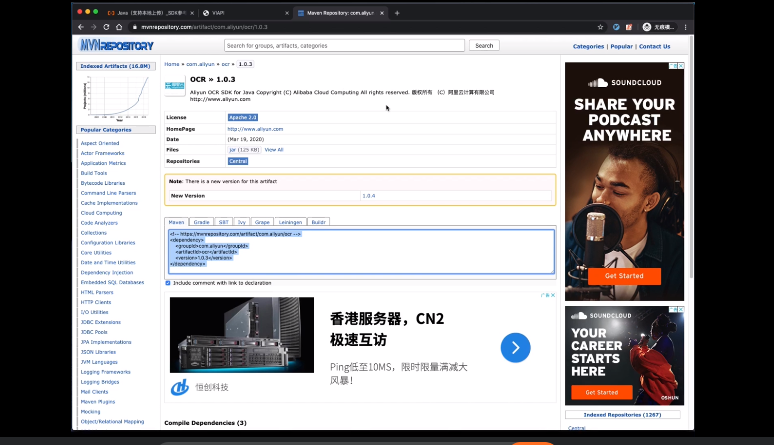Viewport: 774px width, 445px height.
Task: Close the VIAPI tab
Action: 287,13
